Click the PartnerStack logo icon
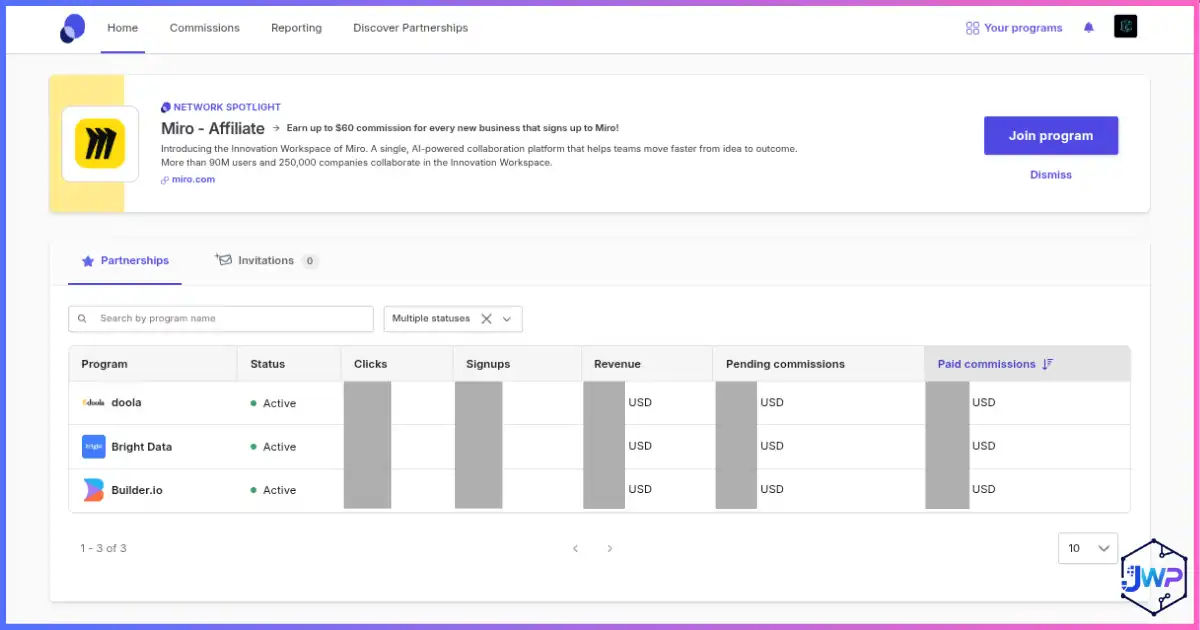1200x630 pixels. click(72, 28)
